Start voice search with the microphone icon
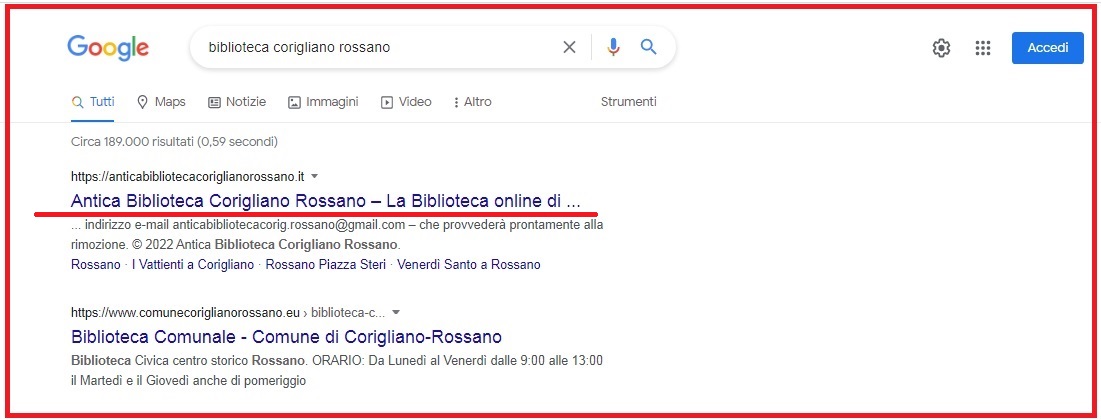 (614, 47)
